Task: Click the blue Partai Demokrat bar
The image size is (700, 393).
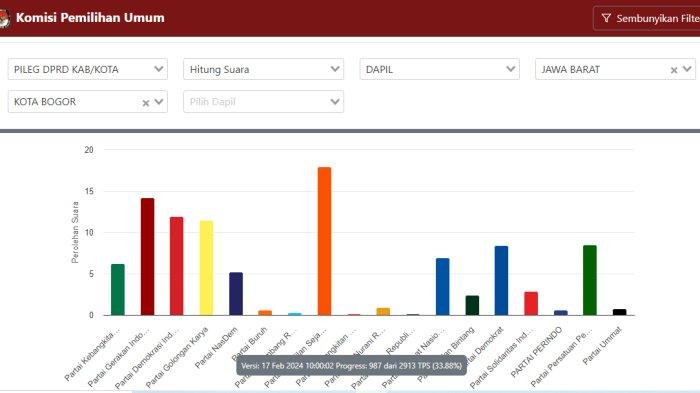Action: (501, 280)
